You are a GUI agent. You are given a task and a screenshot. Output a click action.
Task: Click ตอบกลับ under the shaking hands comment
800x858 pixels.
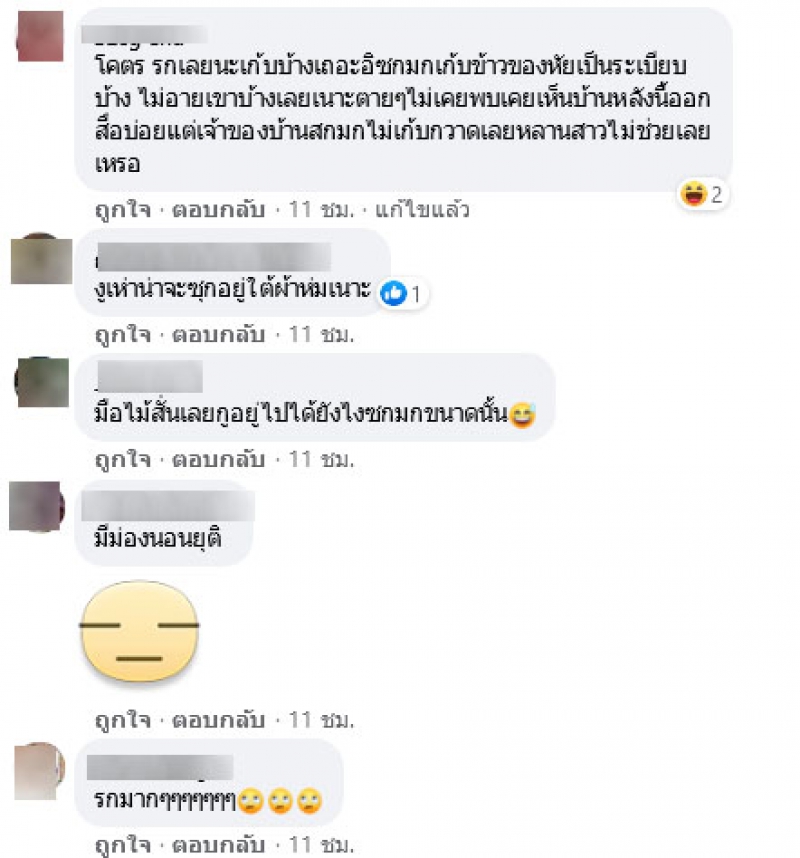(218, 459)
